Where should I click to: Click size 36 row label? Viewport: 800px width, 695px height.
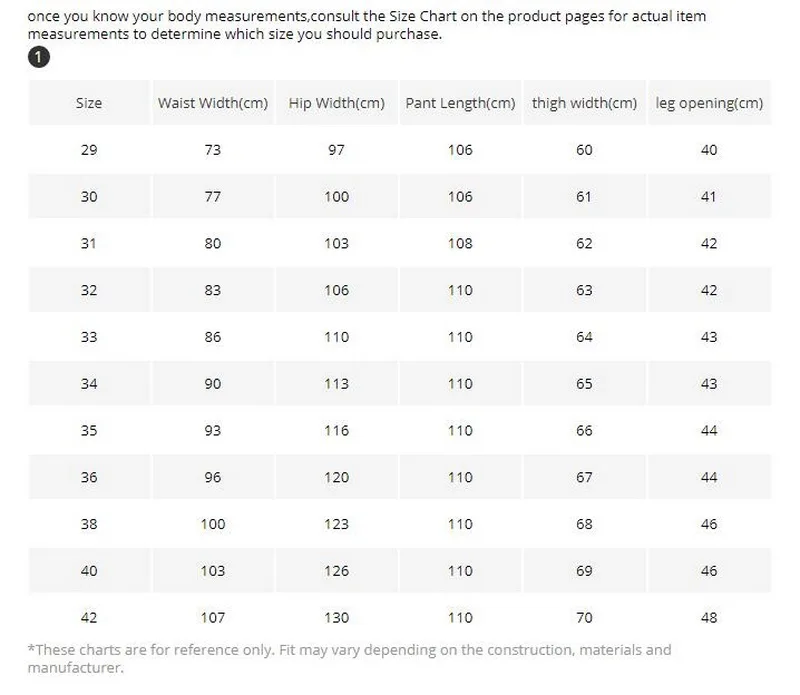89,478
